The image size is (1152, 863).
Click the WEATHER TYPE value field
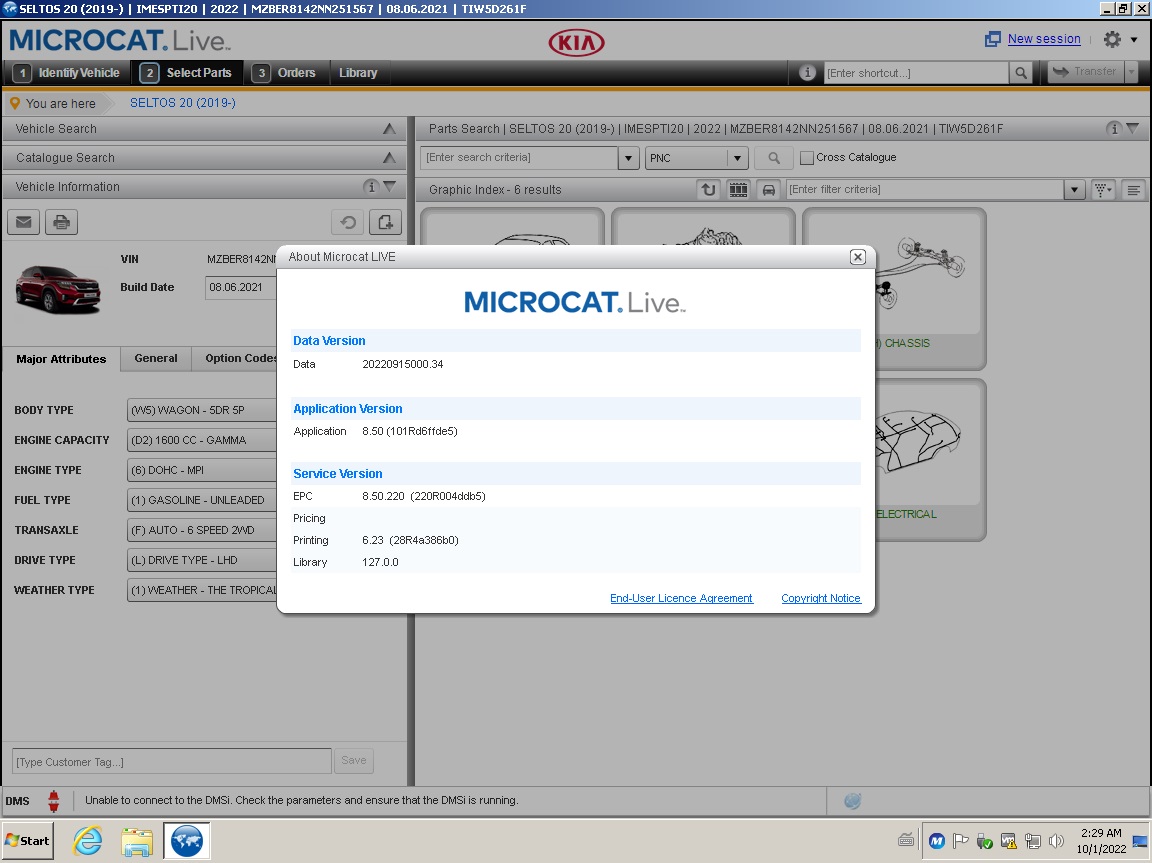202,591
